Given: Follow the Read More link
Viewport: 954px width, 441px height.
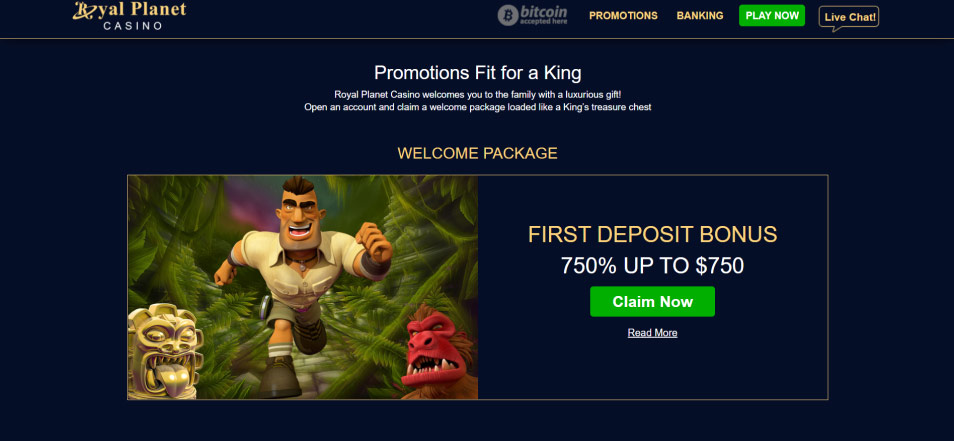Looking at the screenshot, I should point(652,333).
